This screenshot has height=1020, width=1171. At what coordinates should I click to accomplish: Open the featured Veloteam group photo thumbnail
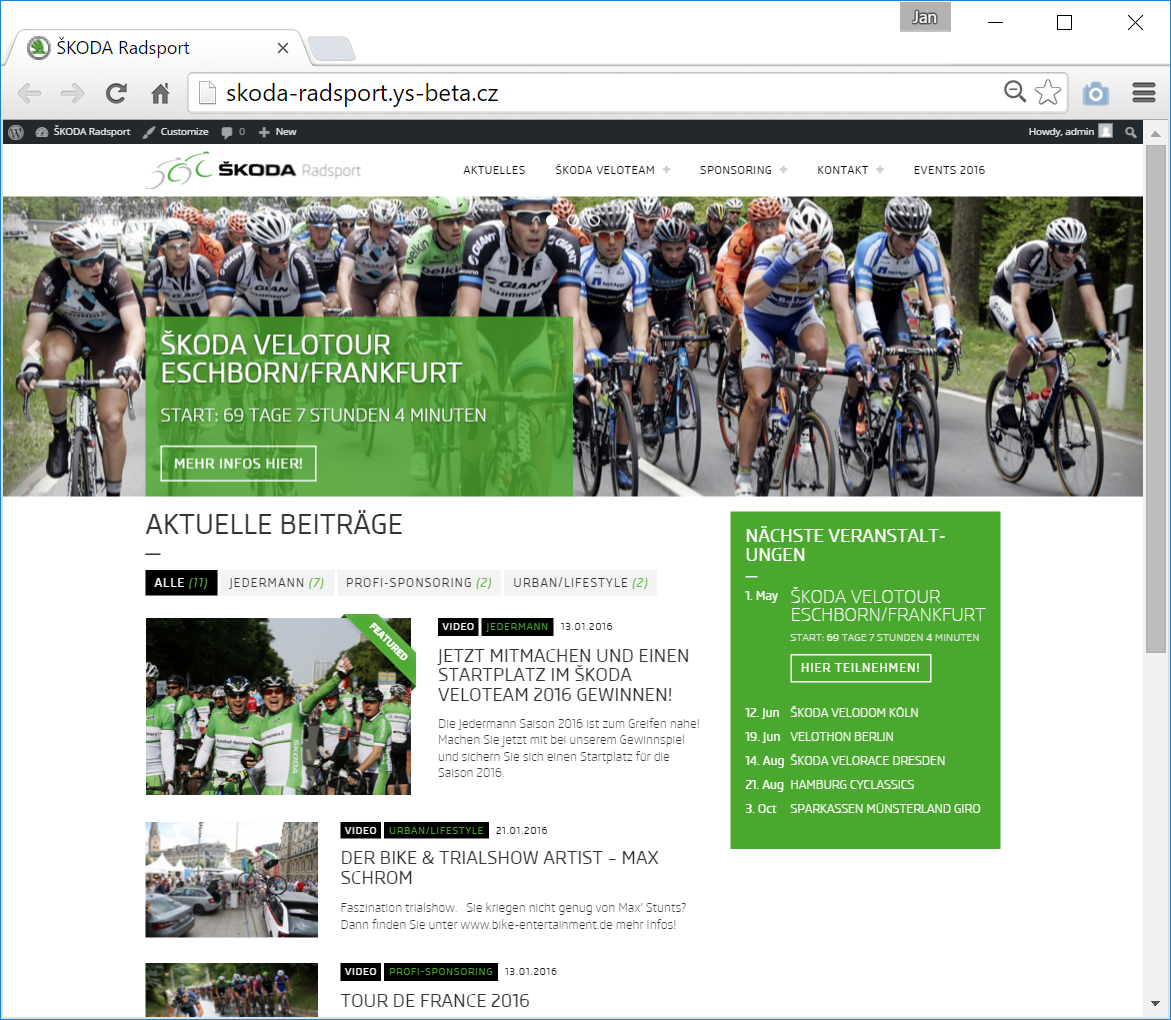click(x=279, y=706)
